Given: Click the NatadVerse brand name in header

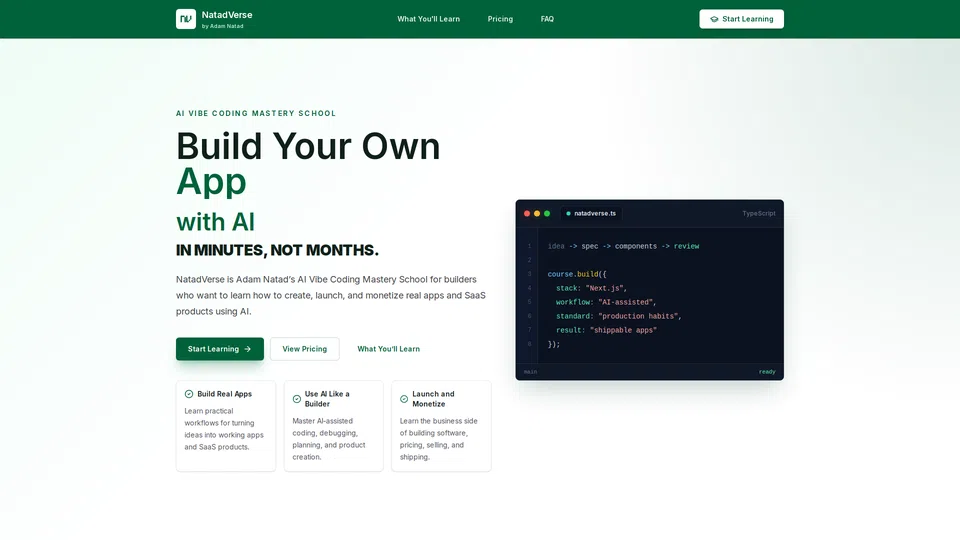Looking at the screenshot, I should pos(227,15).
